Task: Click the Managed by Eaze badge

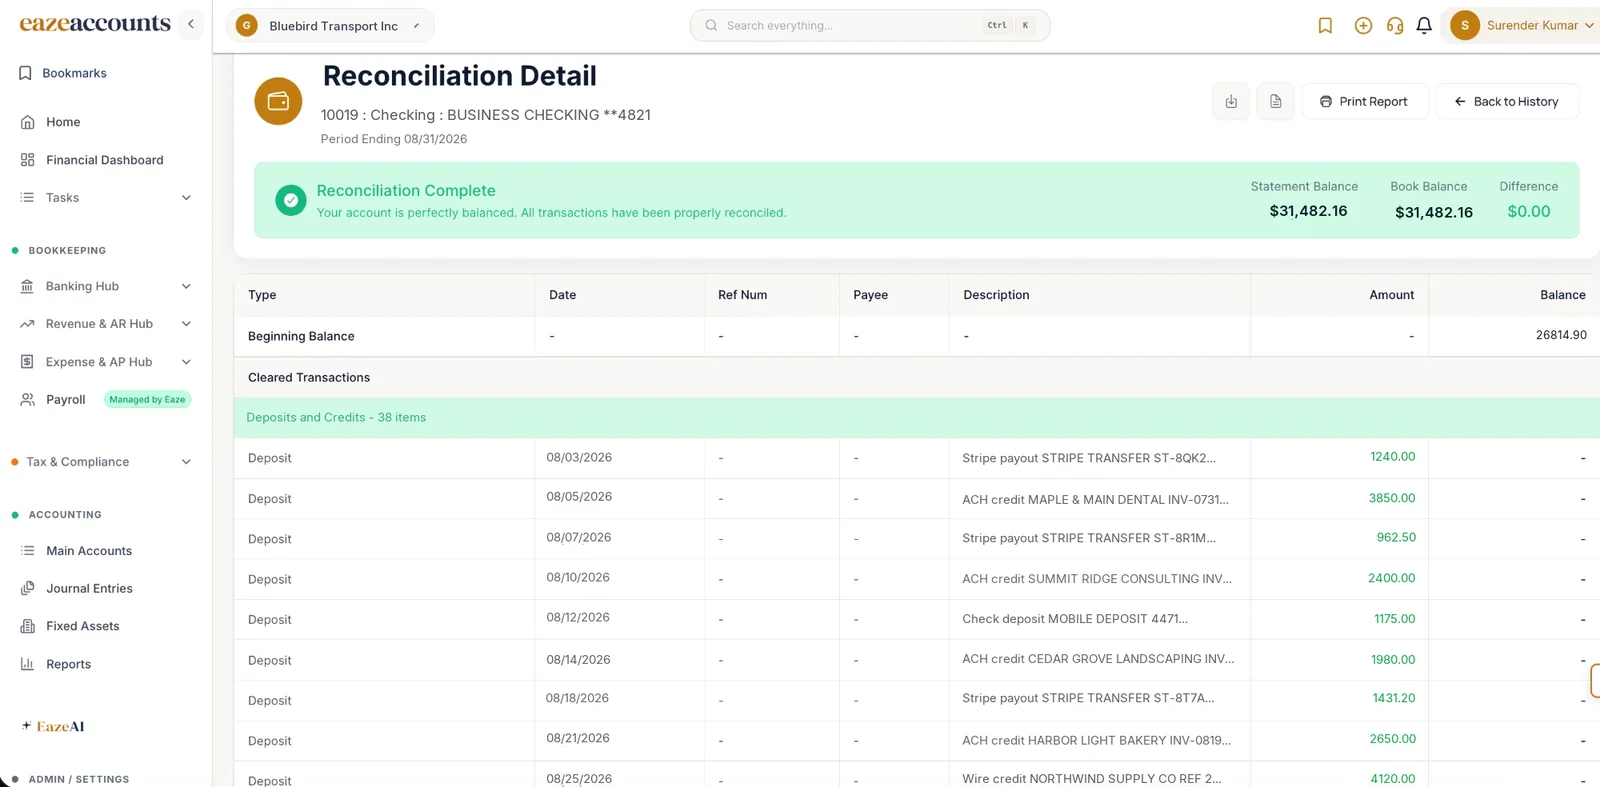Action: pos(147,400)
